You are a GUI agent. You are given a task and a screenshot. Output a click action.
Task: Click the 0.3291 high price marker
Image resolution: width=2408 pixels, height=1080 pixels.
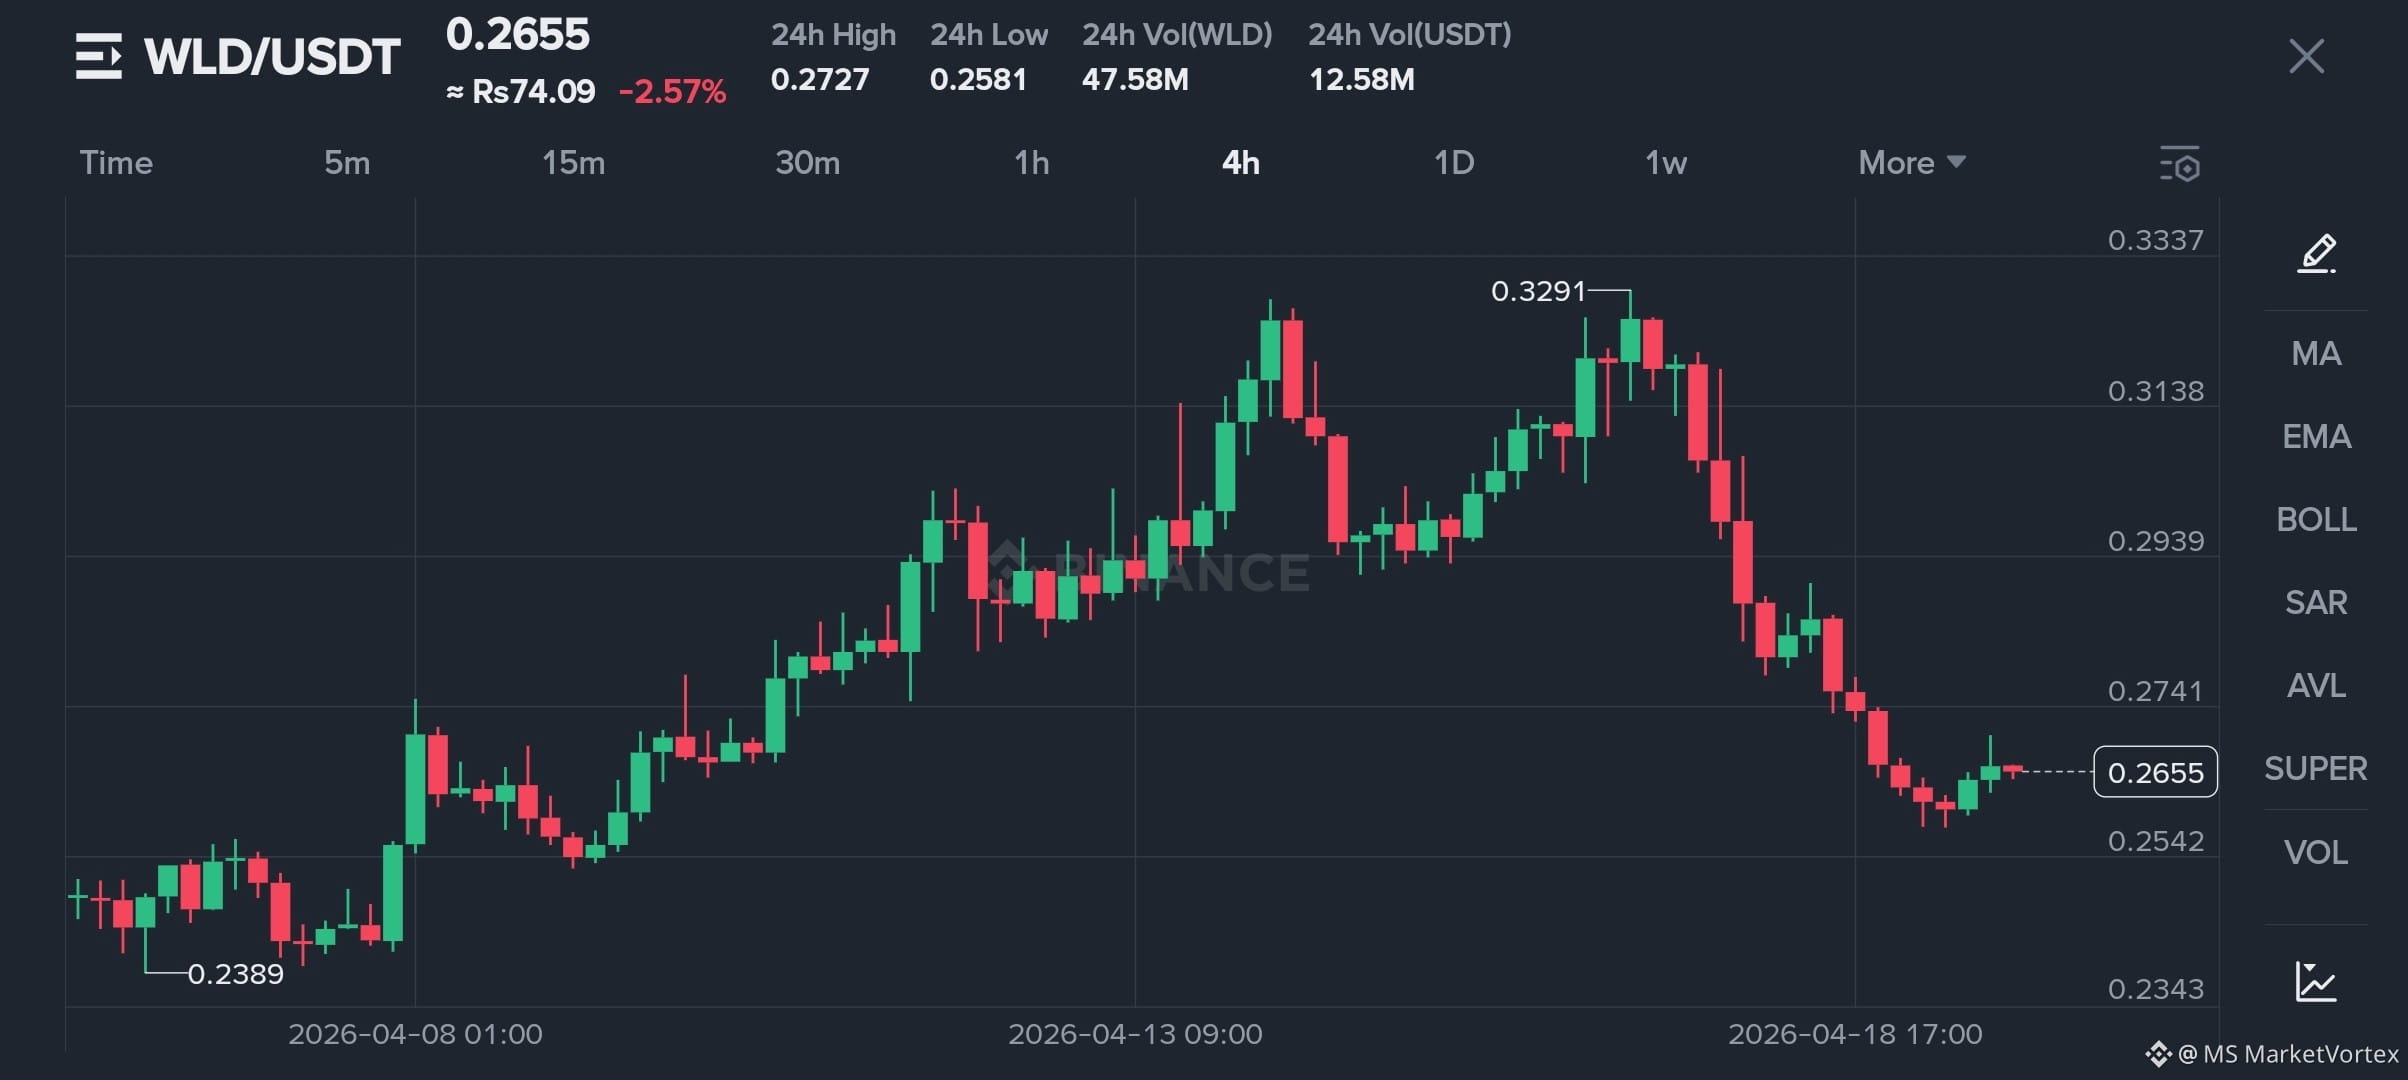point(1538,291)
